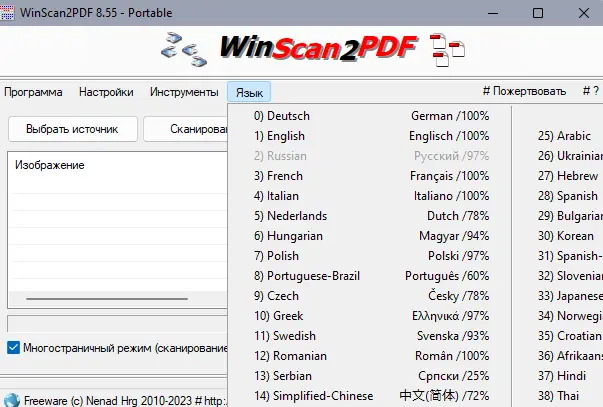Click the globe icon in status bar

(x=12, y=400)
